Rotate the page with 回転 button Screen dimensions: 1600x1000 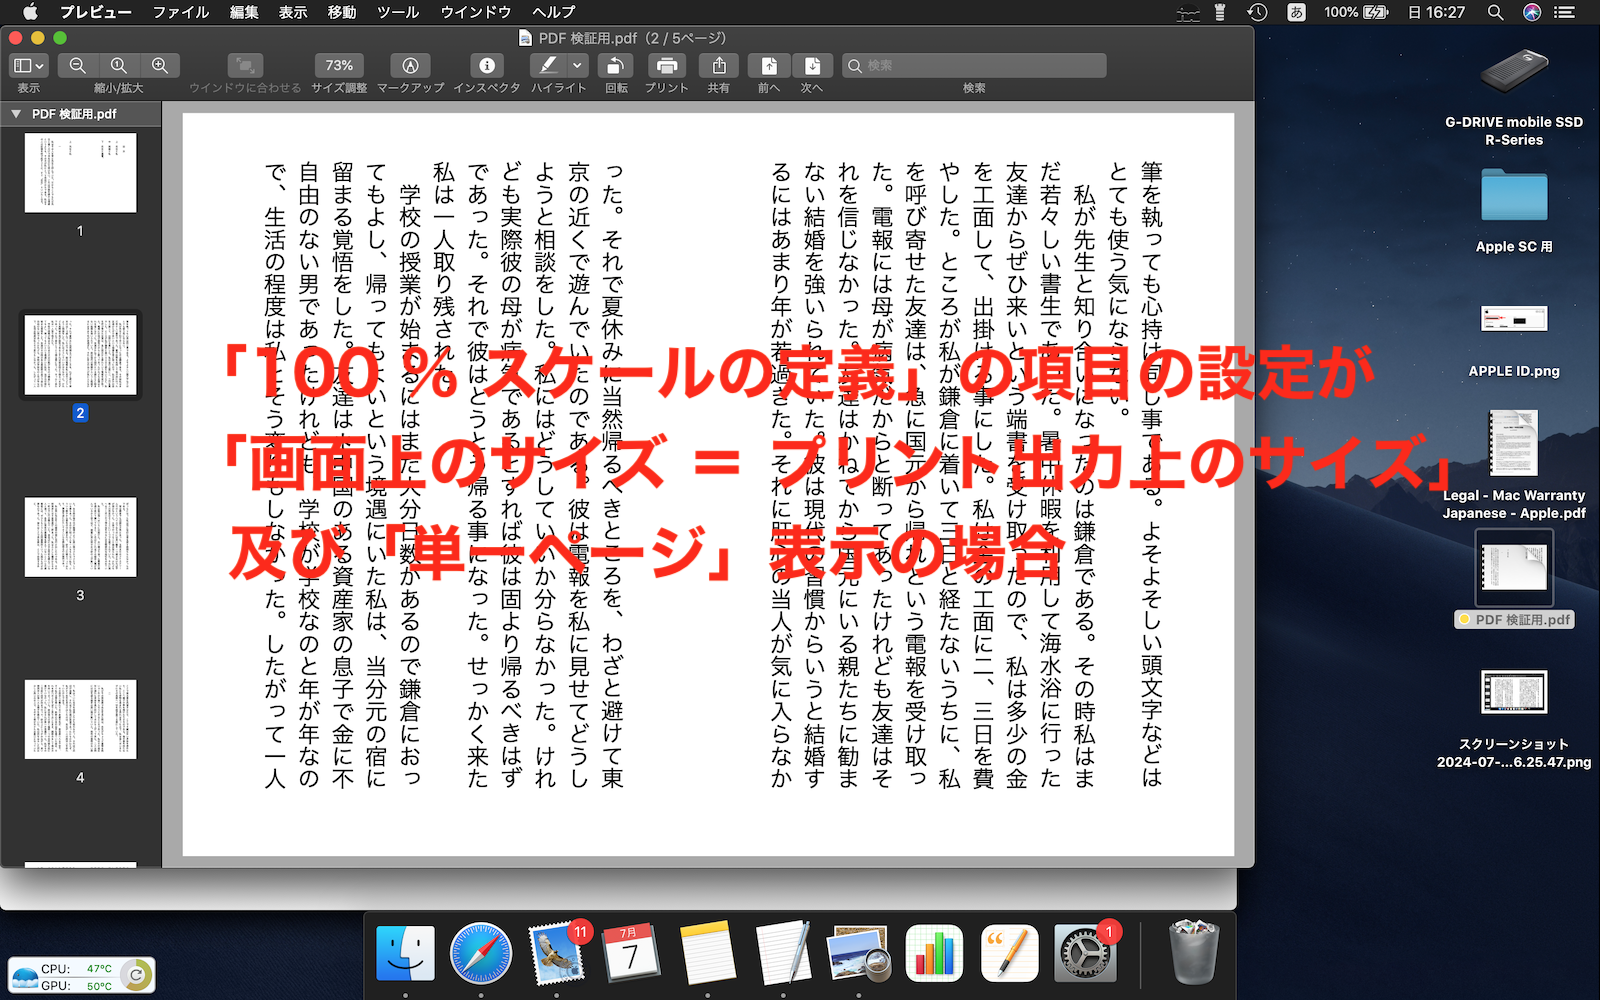[x=615, y=66]
